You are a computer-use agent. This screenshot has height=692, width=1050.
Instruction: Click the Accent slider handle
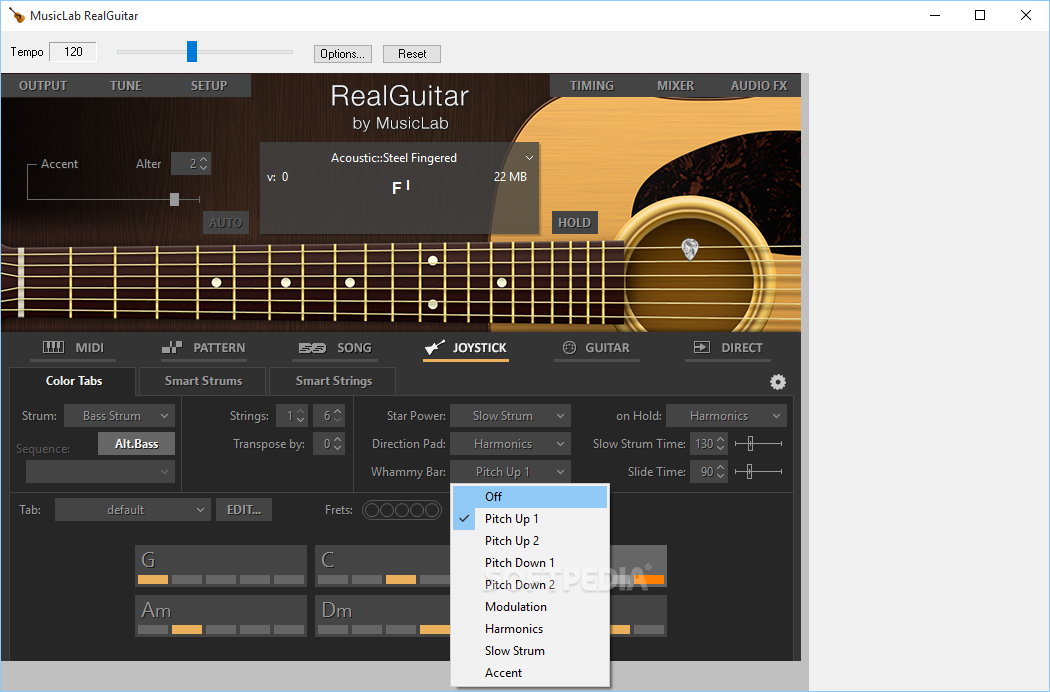[x=174, y=199]
